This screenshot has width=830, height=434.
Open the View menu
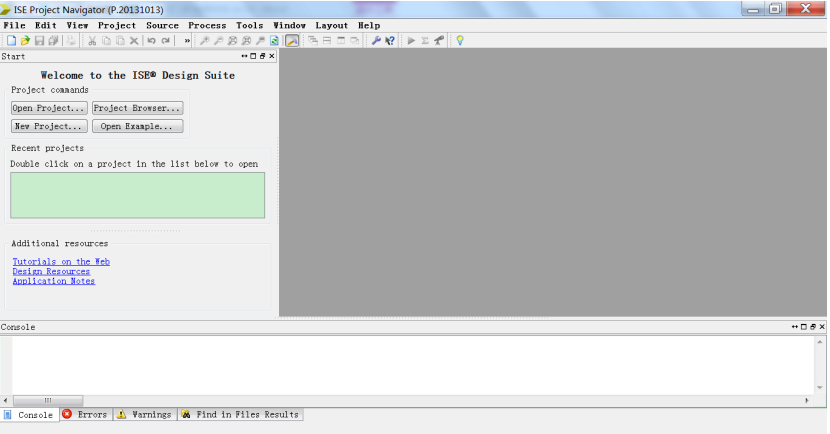pyautogui.click(x=77, y=25)
